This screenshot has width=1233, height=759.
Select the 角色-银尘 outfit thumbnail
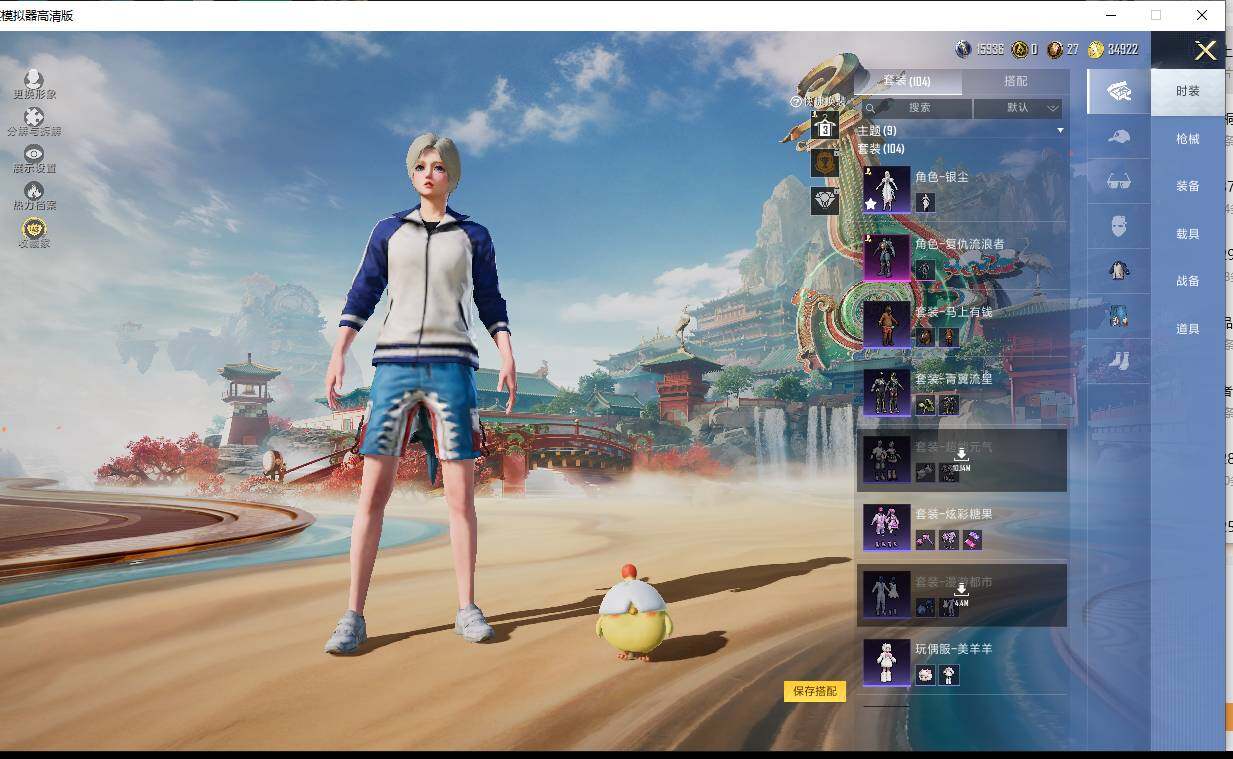coord(886,190)
